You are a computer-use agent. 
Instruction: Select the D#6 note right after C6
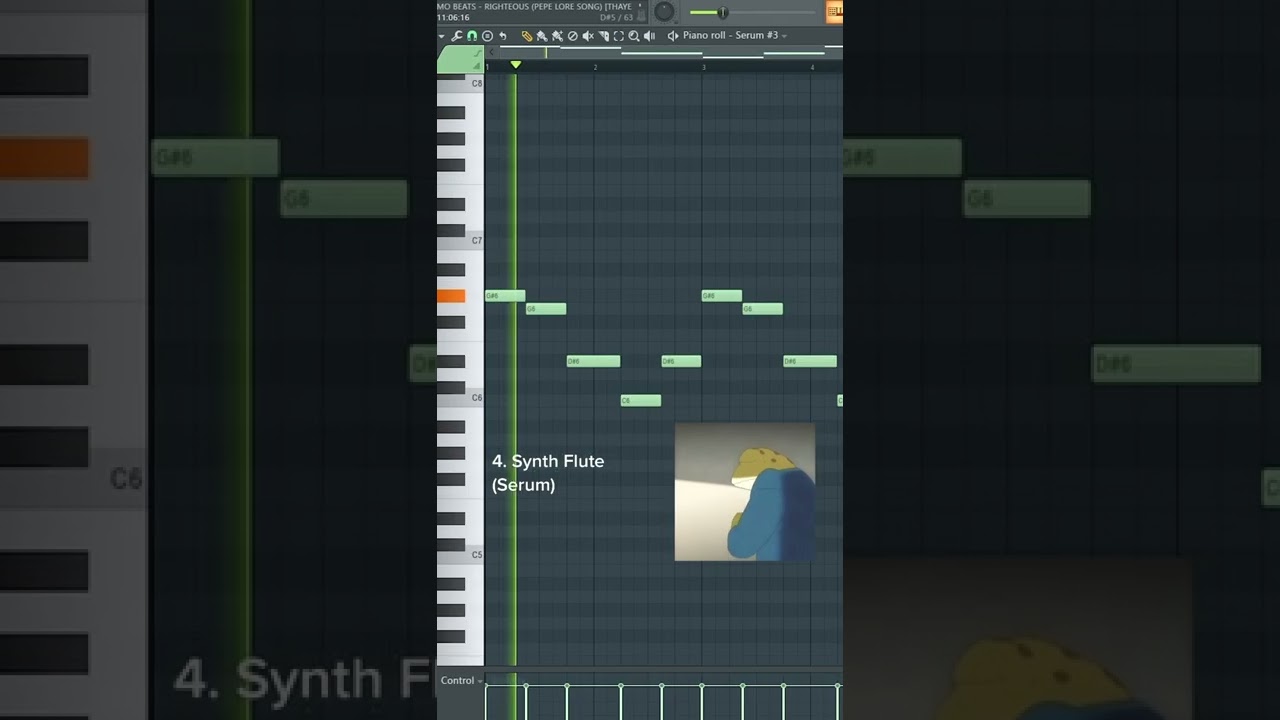(681, 361)
